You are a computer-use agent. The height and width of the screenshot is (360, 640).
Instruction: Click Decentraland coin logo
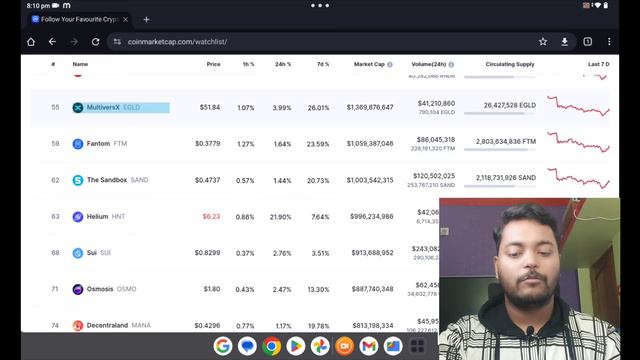coord(78,325)
